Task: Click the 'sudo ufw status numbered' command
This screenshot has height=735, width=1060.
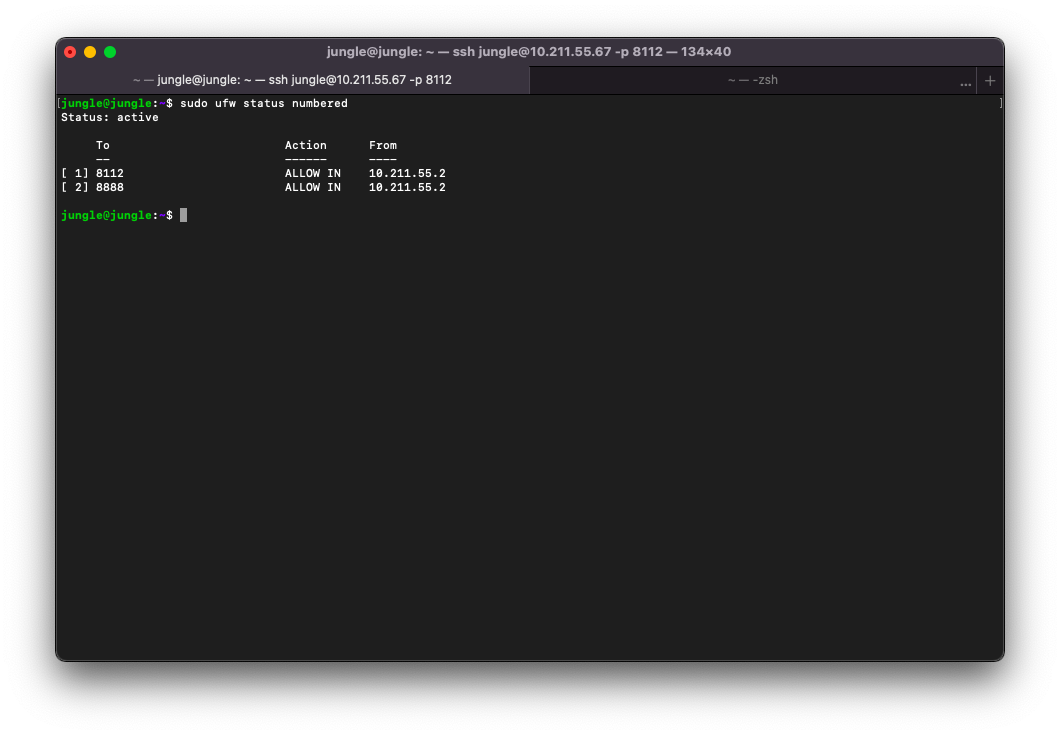Action: click(x=264, y=104)
